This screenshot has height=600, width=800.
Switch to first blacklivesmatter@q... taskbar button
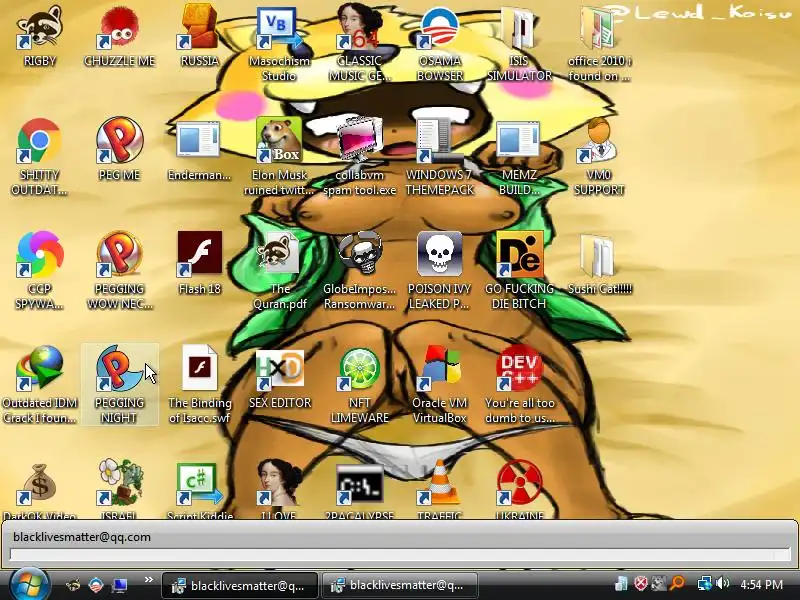(x=240, y=585)
